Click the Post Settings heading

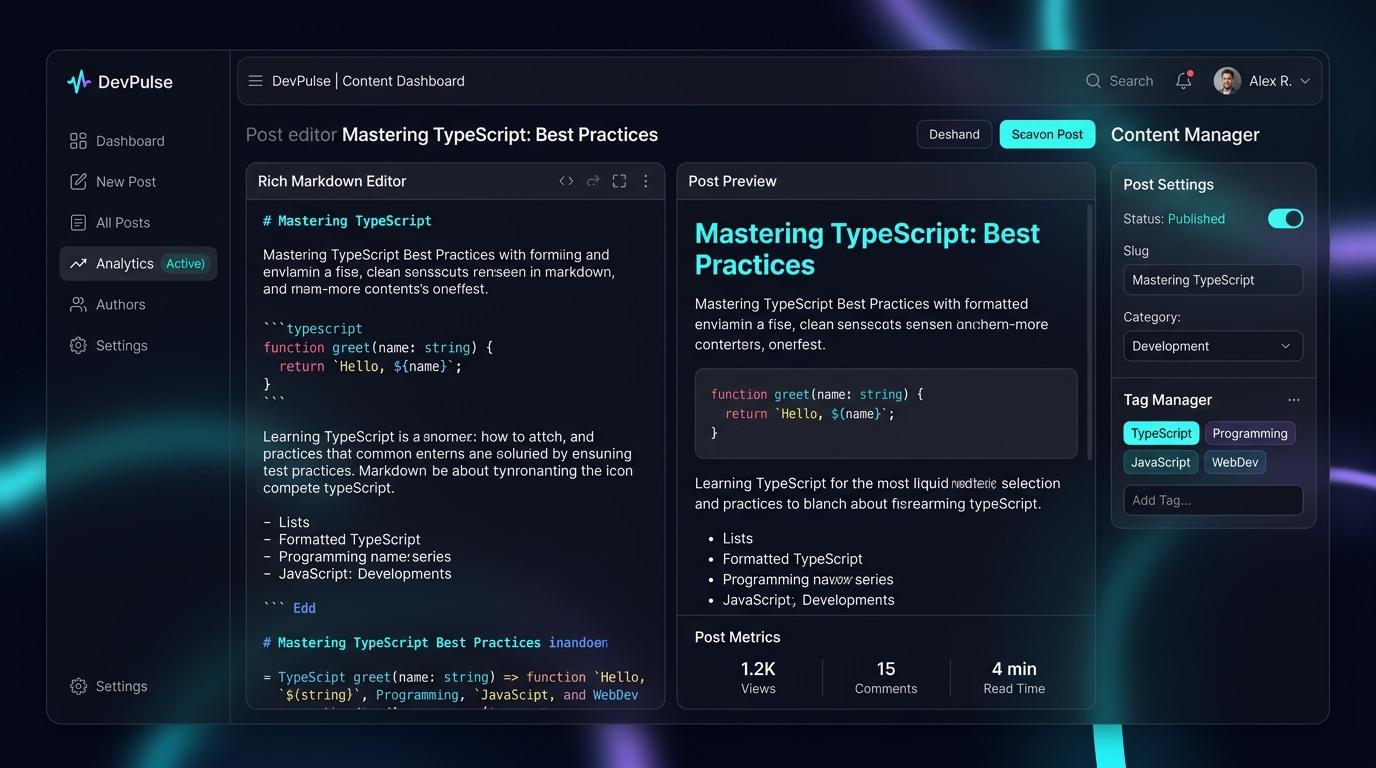(1168, 185)
